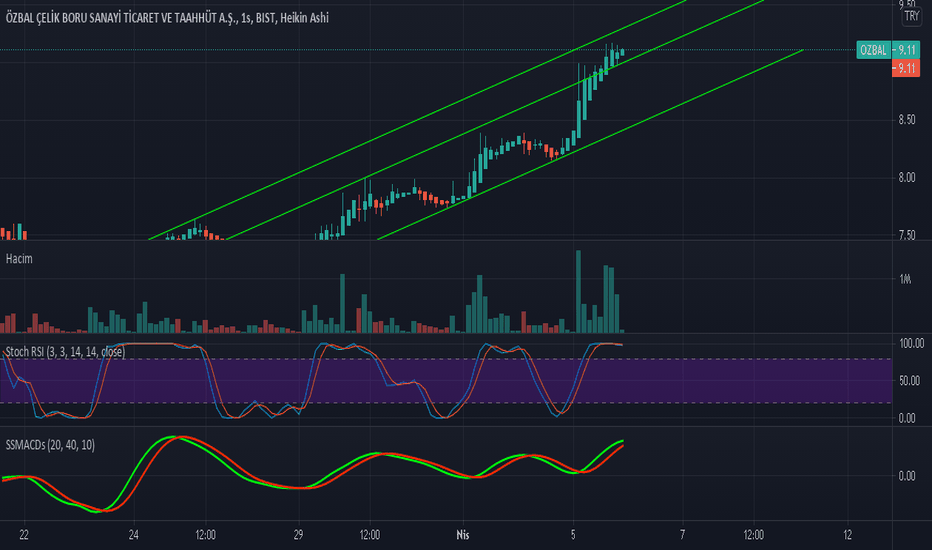Open the Stoch RSI indicator legend
This screenshot has height=550, width=932.
65,351
